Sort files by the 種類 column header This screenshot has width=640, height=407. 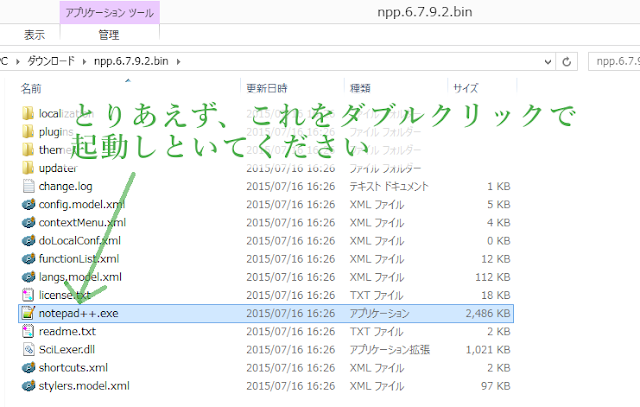tap(360, 88)
